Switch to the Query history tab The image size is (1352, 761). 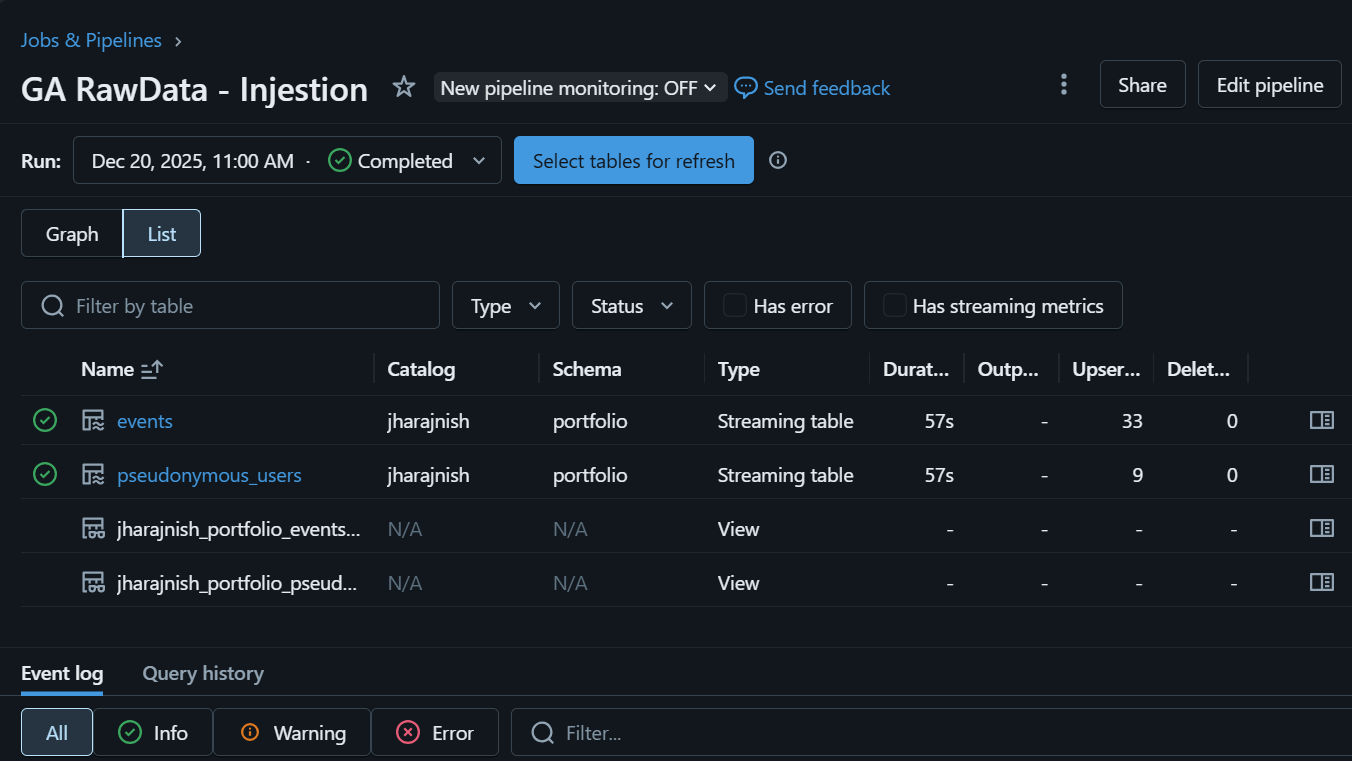coord(203,673)
